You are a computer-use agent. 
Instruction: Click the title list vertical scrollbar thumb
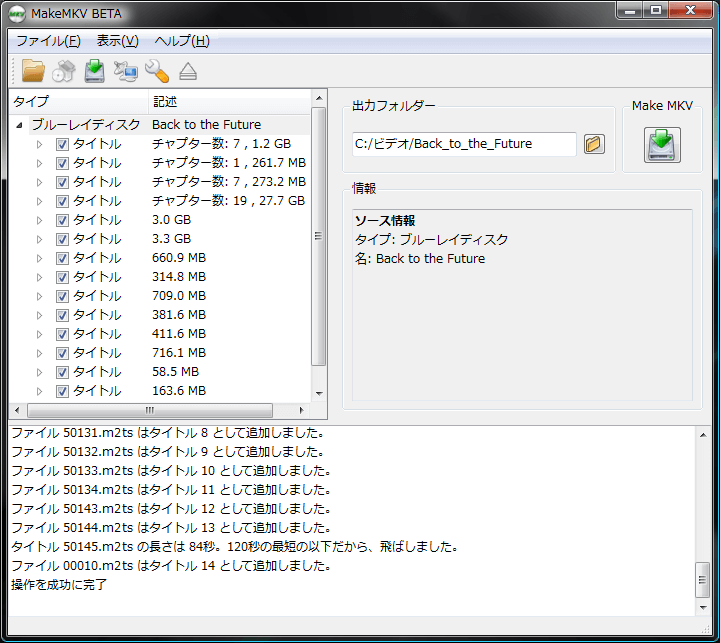click(318, 237)
